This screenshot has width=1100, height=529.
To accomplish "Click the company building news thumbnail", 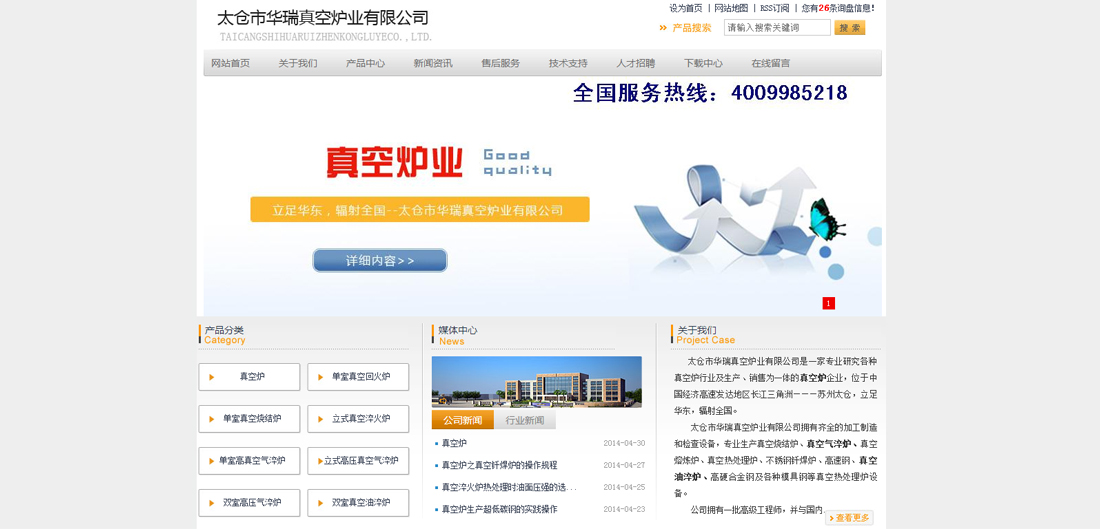I will [536, 381].
